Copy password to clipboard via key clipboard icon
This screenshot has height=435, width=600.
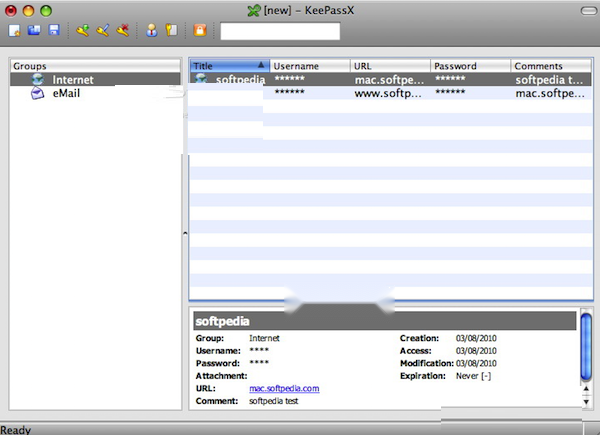pyautogui.click(x=171, y=30)
